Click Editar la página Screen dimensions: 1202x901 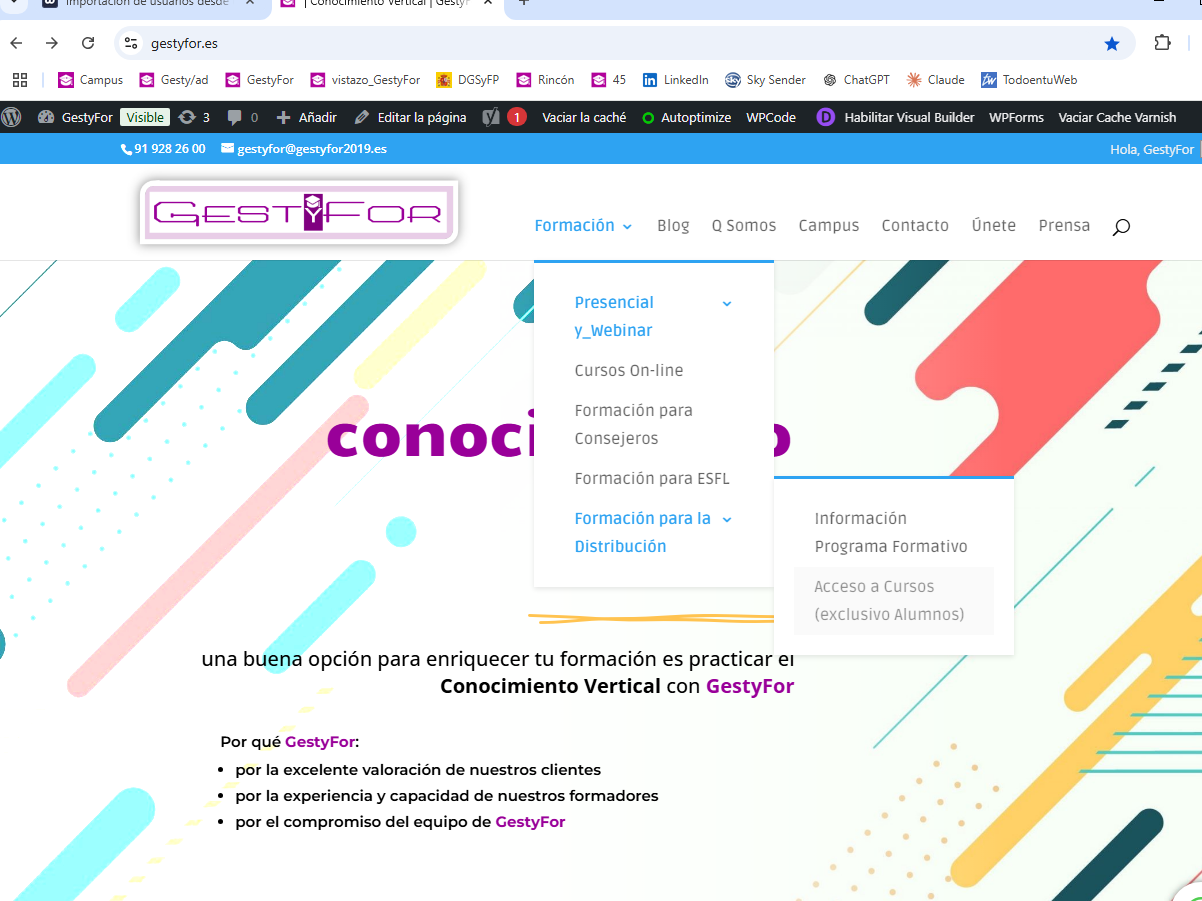point(411,117)
